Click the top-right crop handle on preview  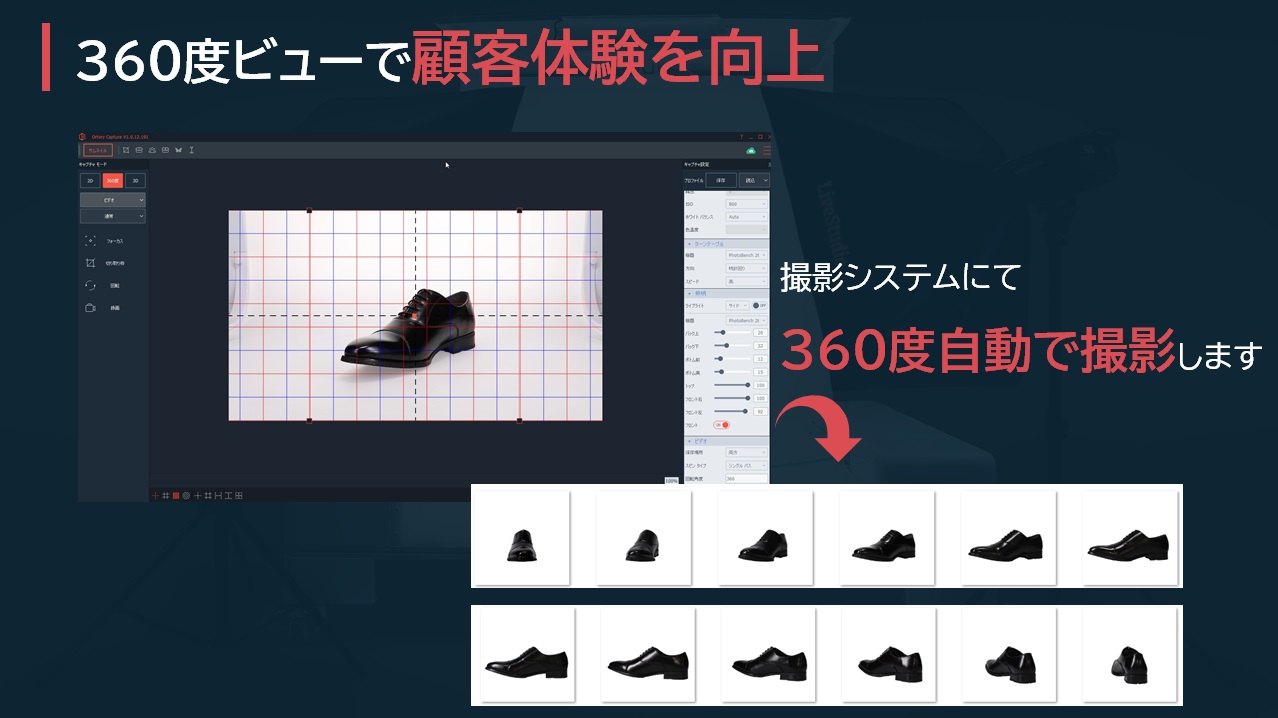pos(519,210)
